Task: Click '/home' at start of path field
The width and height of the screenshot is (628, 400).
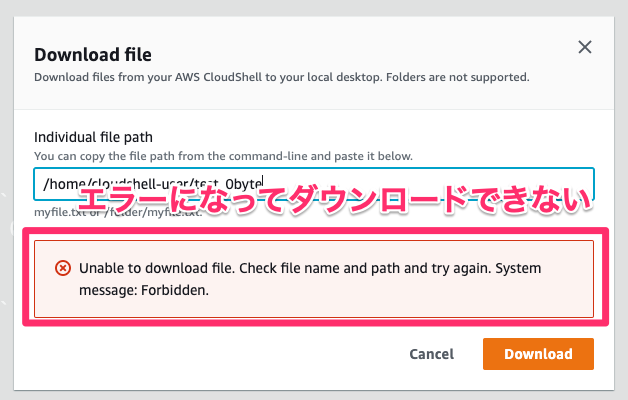Action: click(x=62, y=184)
